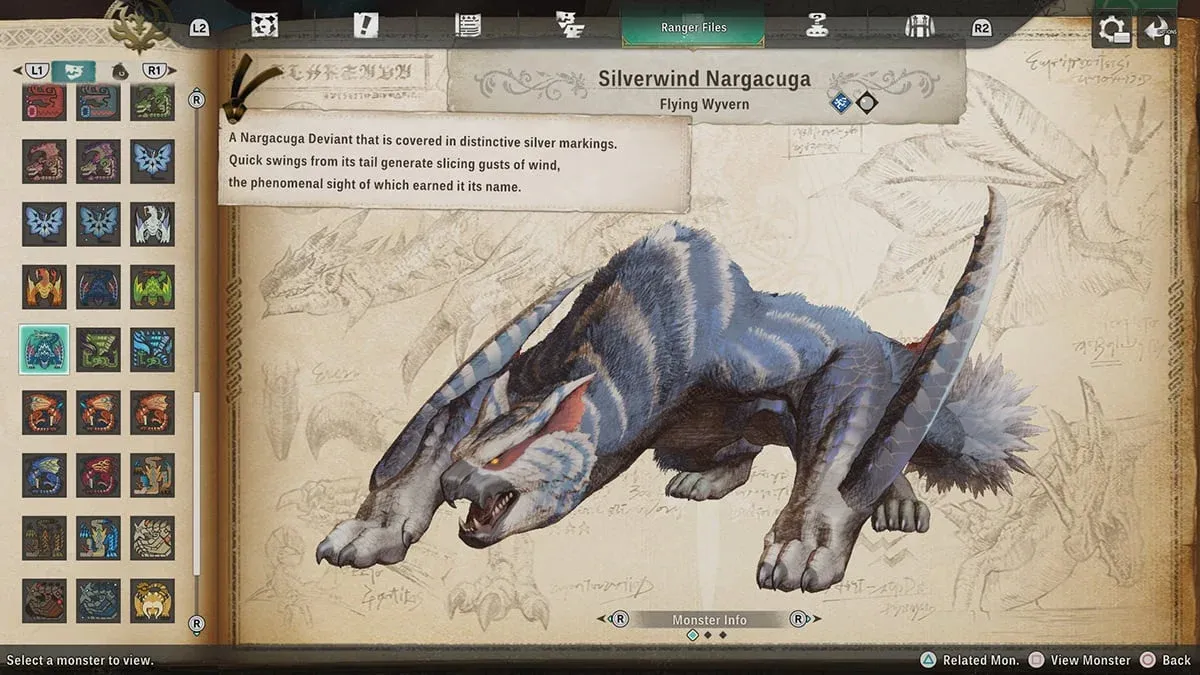Choose the golden maned monster icon at bottom

coord(152,600)
